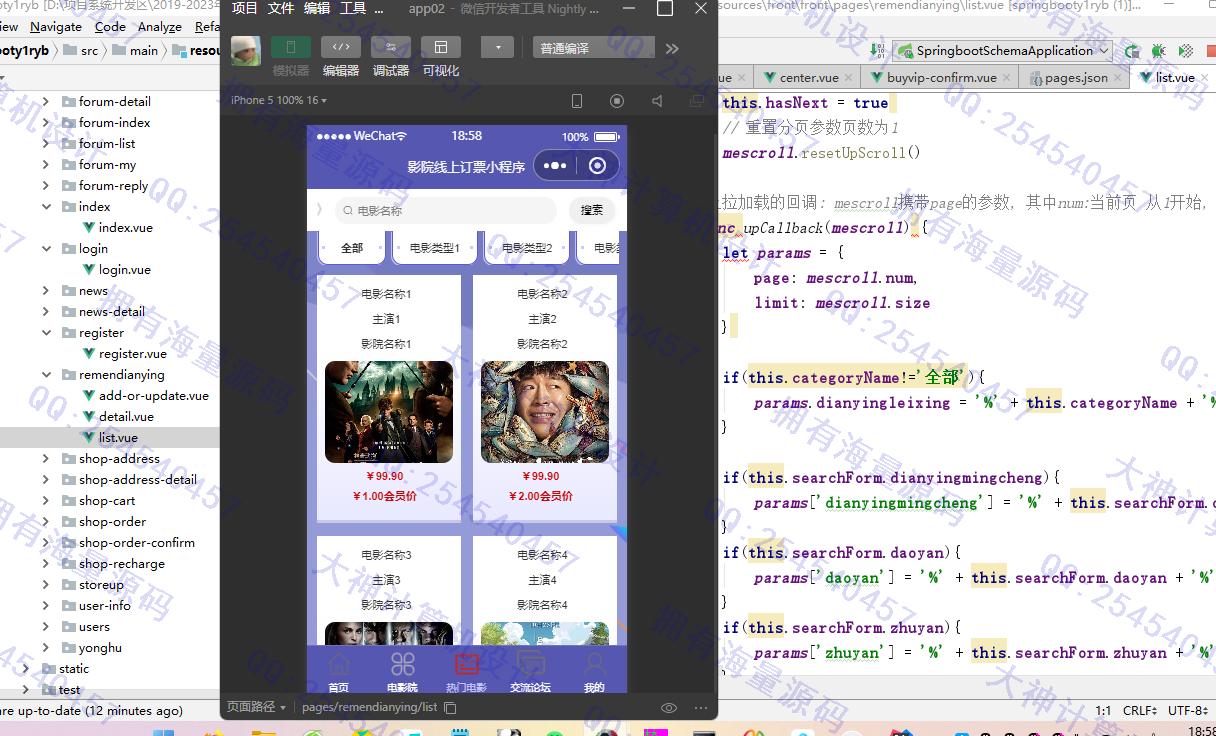
Task: Select the 电影类型2 category tab
Action: 527,247
